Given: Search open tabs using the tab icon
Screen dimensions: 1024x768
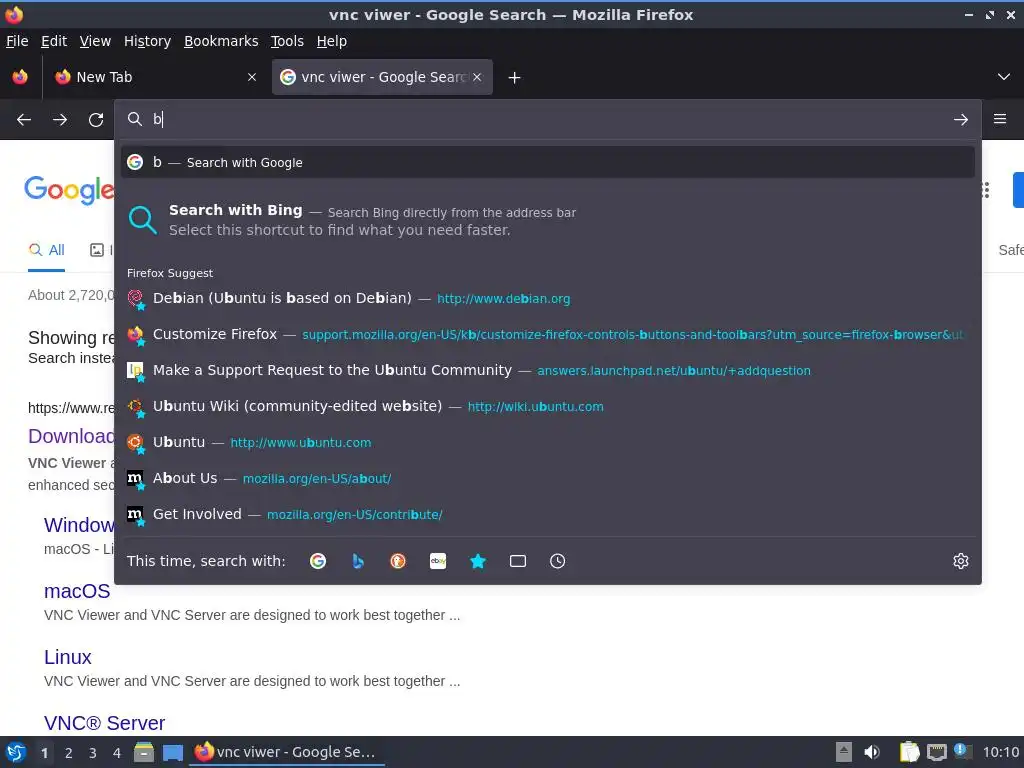Looking at the screenshot, I should click(518, 561).
